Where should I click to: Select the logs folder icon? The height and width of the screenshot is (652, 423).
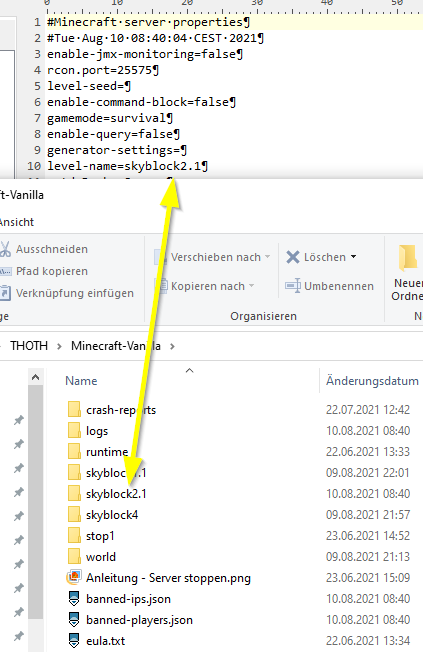coord(74,430)
